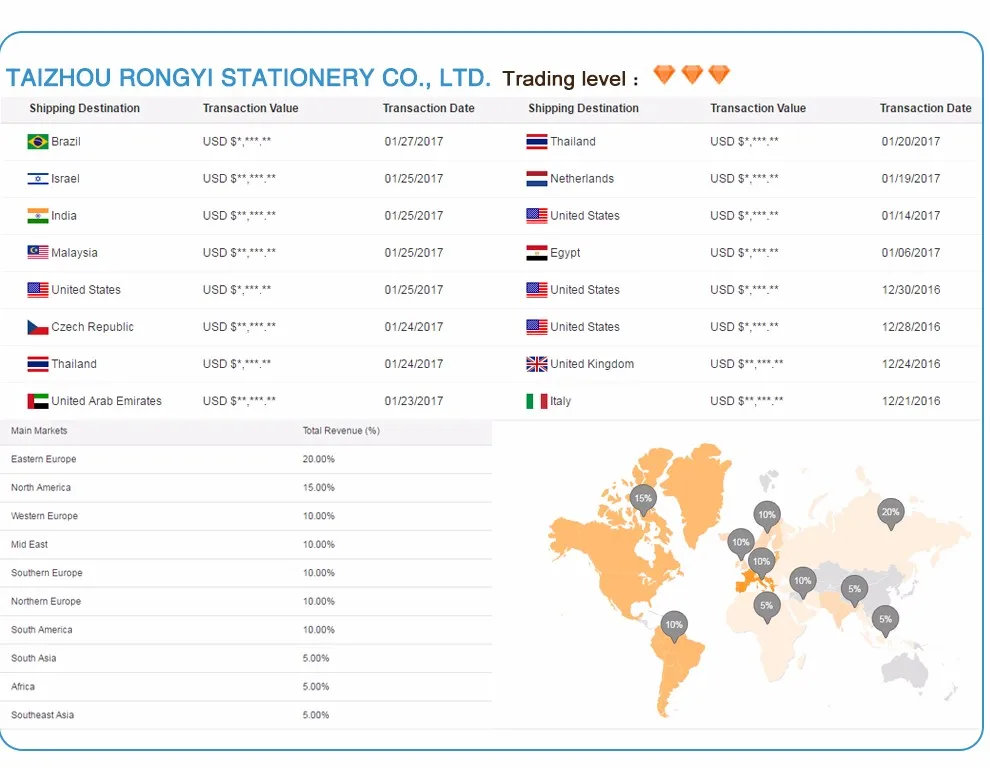Click the Thailand flag in the 01/20/2017 row
The image size is (990, 768).
coord(537,141)
